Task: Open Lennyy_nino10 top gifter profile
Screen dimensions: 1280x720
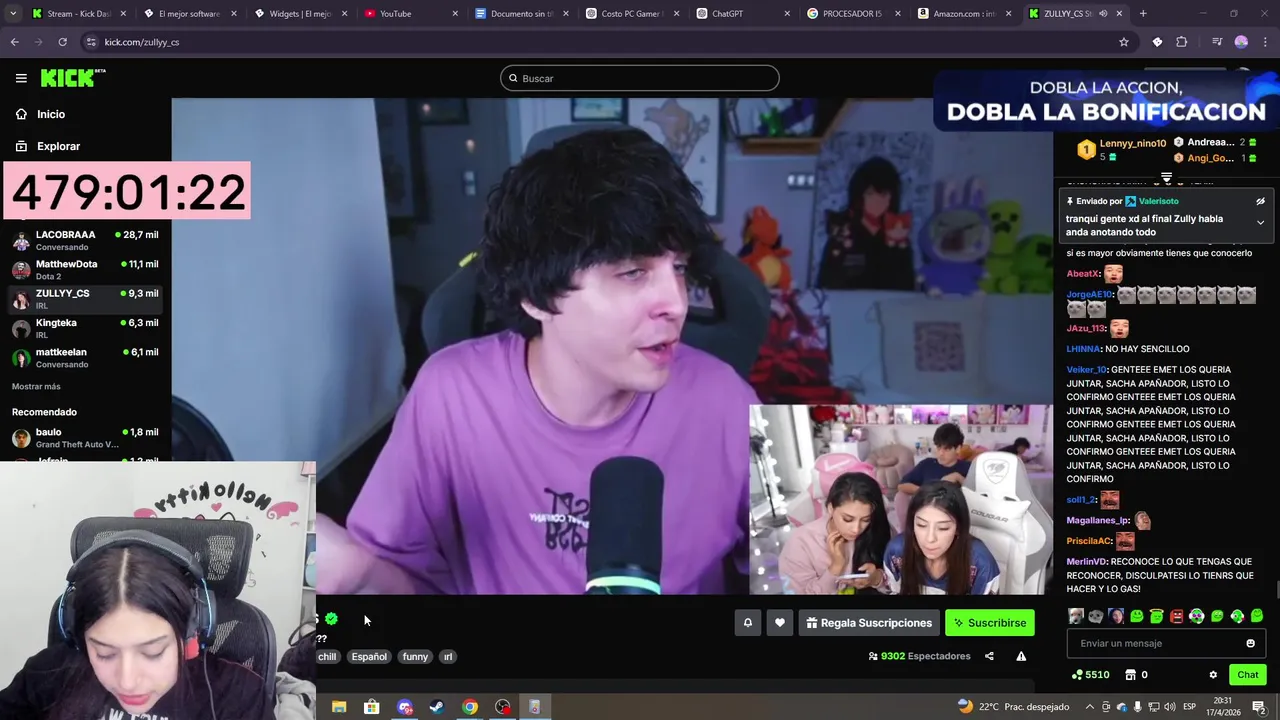Action: pos(1132,143)
